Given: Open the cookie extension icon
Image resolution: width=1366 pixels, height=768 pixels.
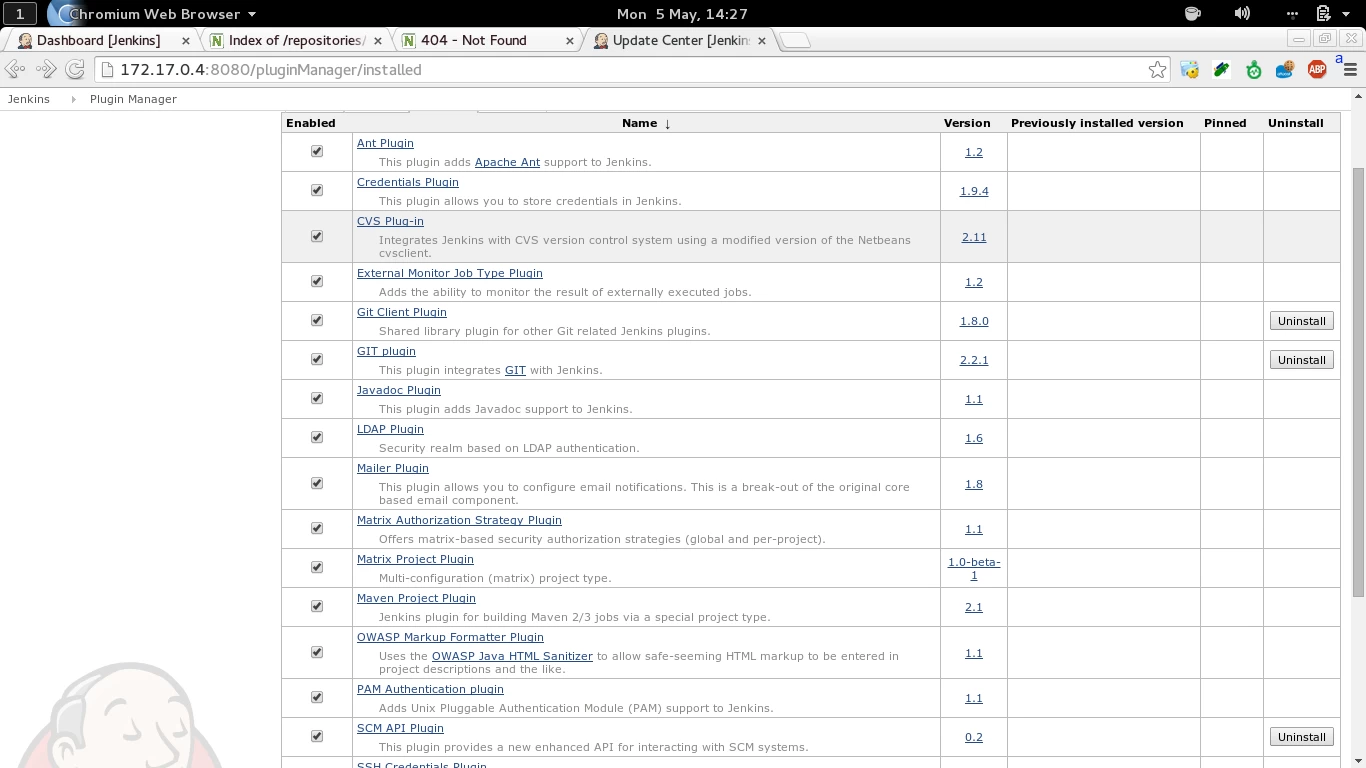Looking at the screenshot, I should [1285, 69].
